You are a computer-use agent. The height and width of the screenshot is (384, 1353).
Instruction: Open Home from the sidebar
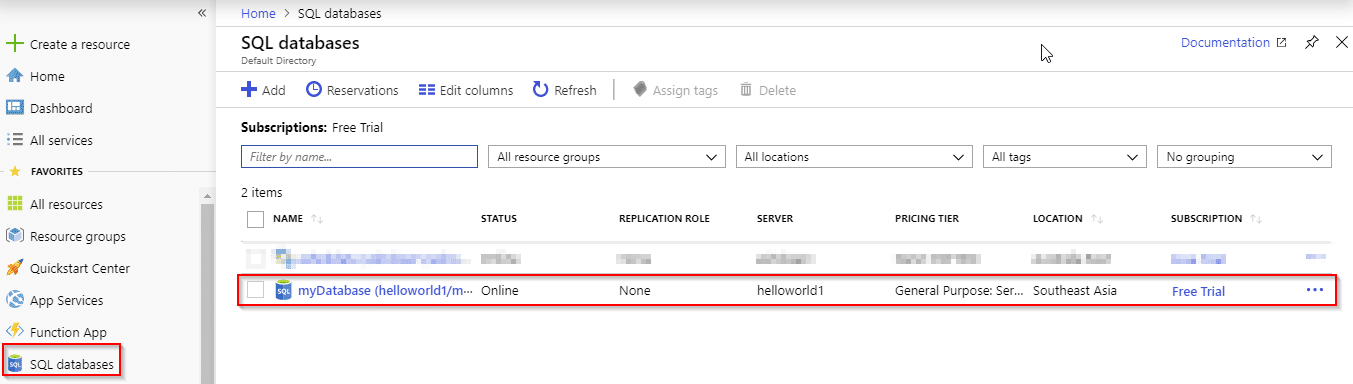point(47,76)
